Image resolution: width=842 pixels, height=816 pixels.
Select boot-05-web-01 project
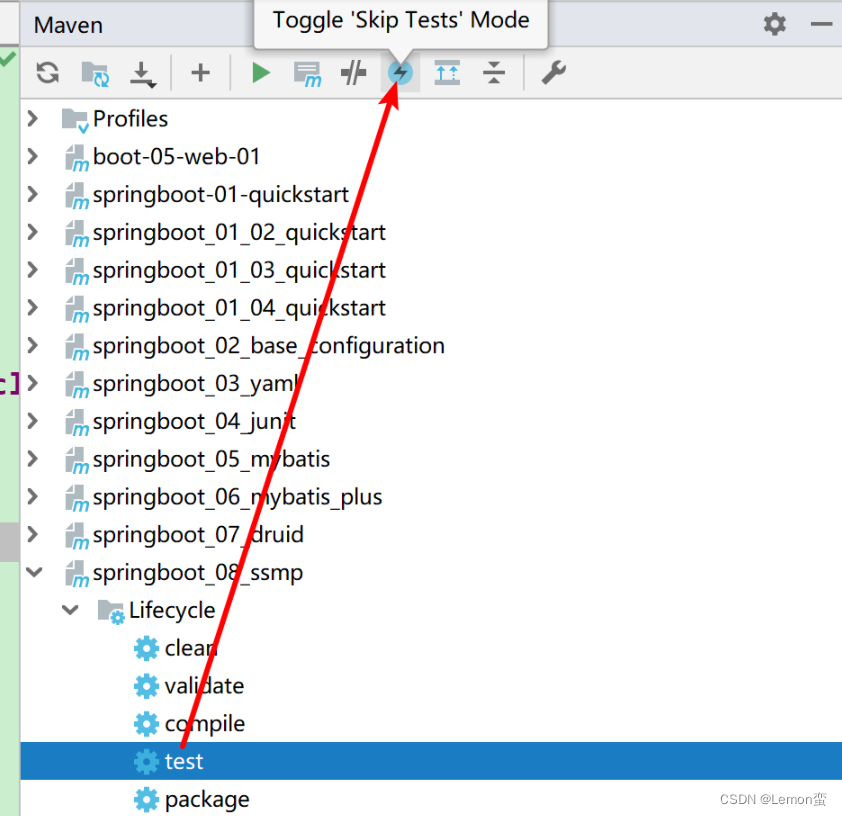(176, 156)
